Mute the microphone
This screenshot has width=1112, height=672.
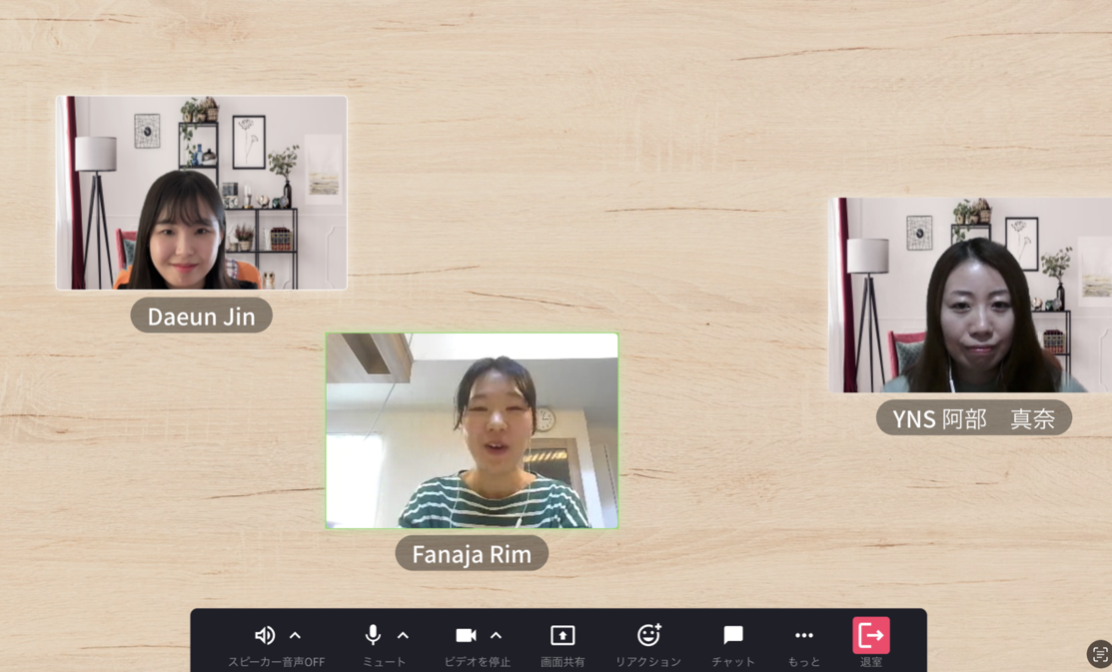click(x=373, y=635)
